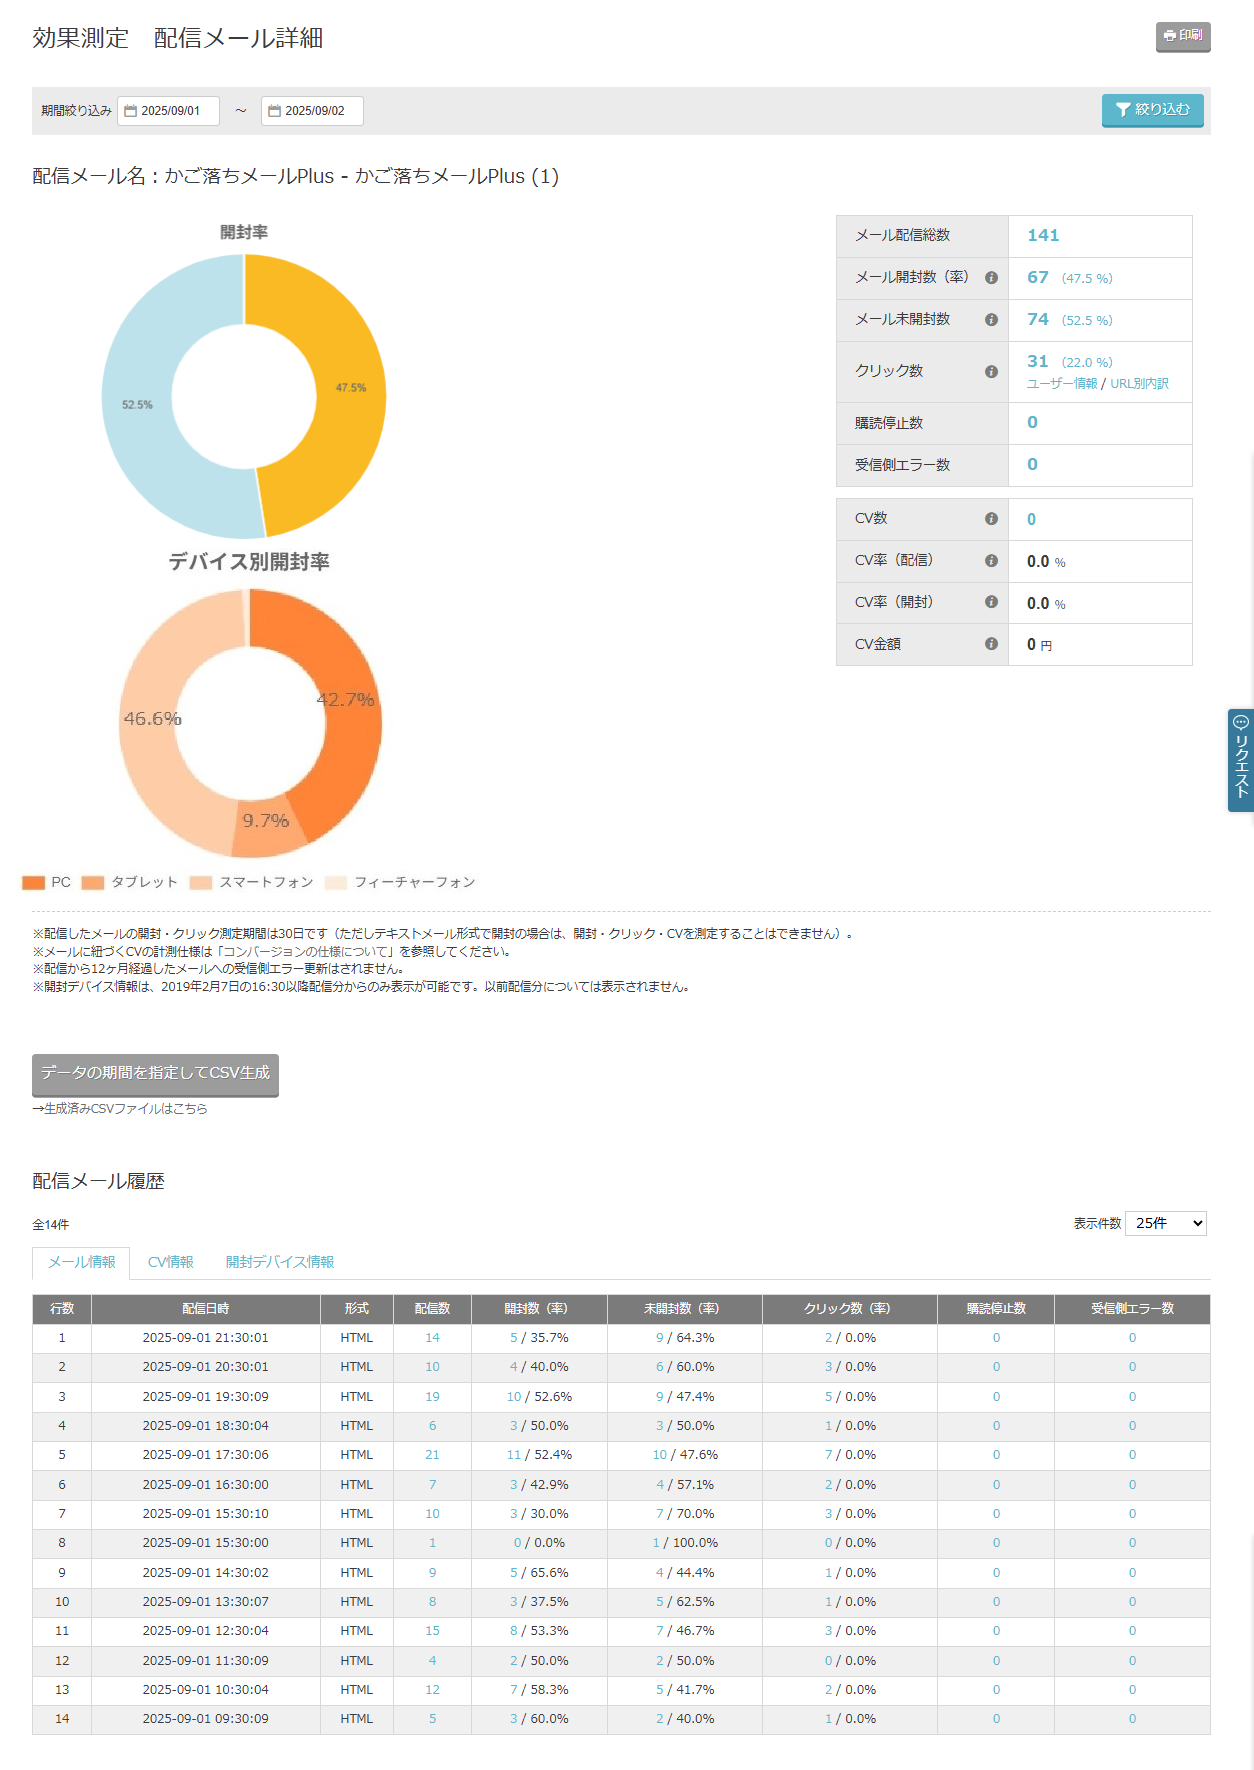
Task: Click the calendar icon in the start date field
Action: click(x=130, y=111)
